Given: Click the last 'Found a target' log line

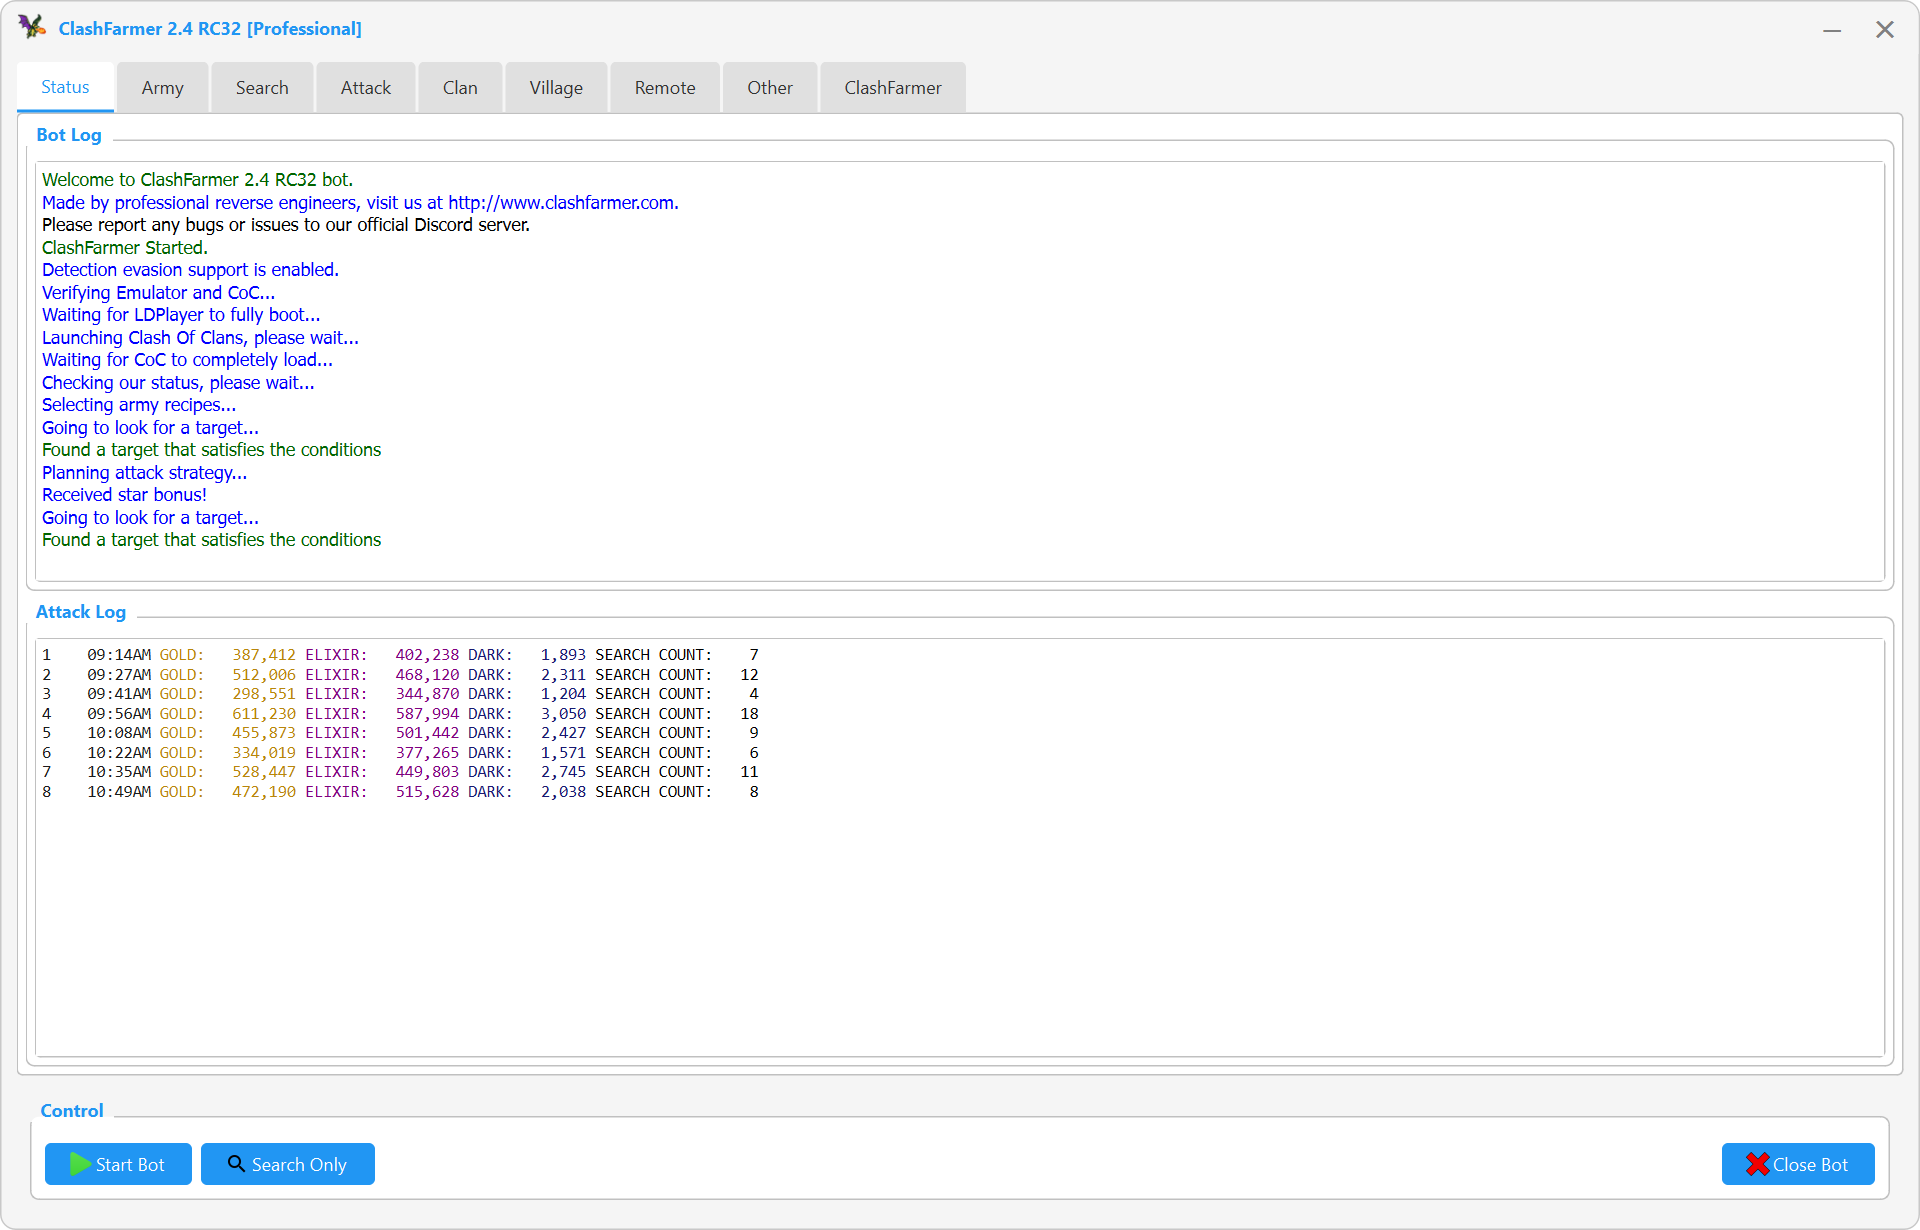Looking at the screenshot, I should [x=211, y=540].
